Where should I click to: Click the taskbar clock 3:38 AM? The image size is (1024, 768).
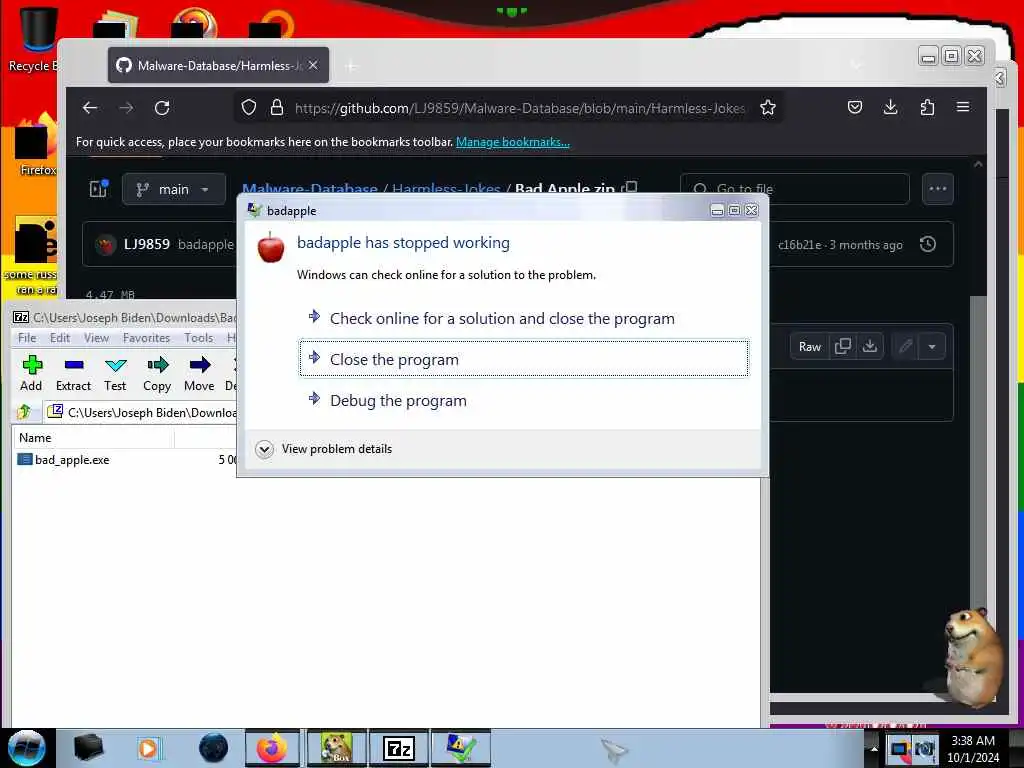point(973,749)
